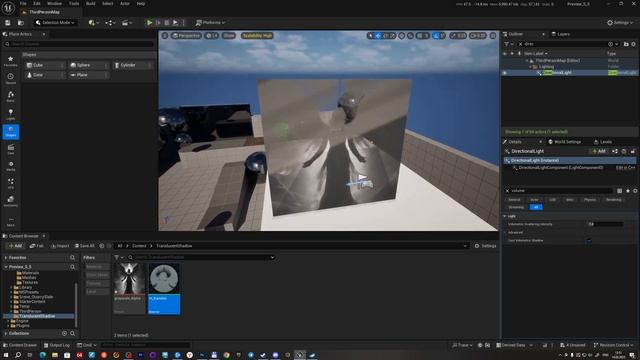Open the Build menu
This screenshot has height=360, width=640.
[x=91, y=4]
